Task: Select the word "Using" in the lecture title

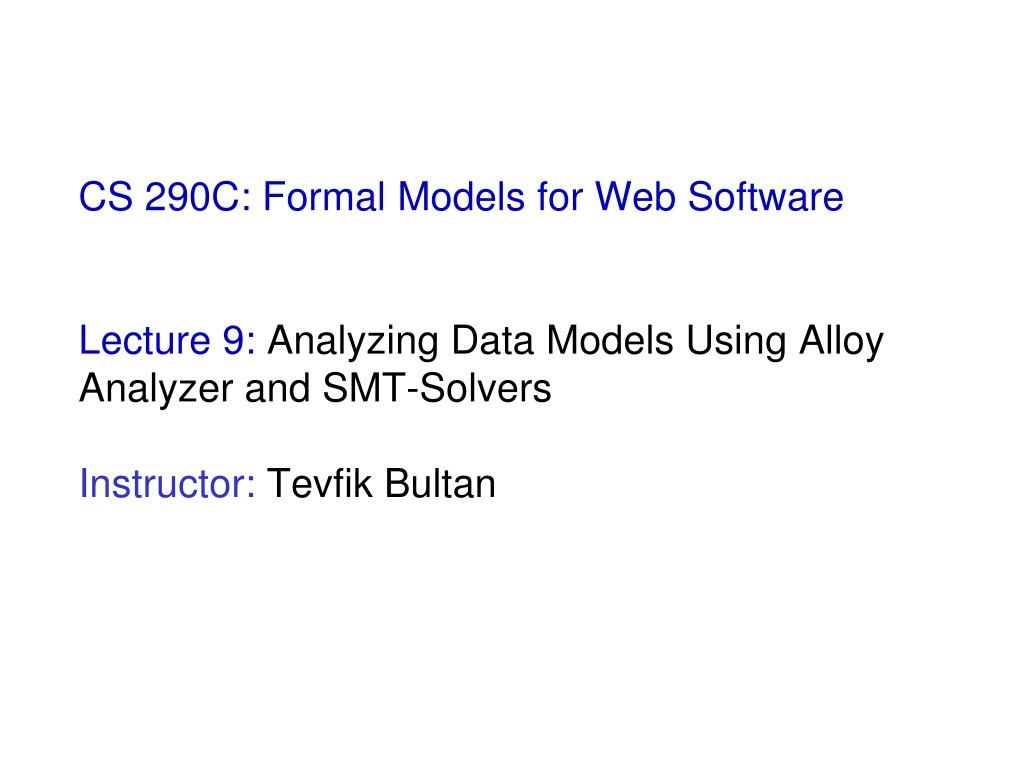Action: coord(736,342)
